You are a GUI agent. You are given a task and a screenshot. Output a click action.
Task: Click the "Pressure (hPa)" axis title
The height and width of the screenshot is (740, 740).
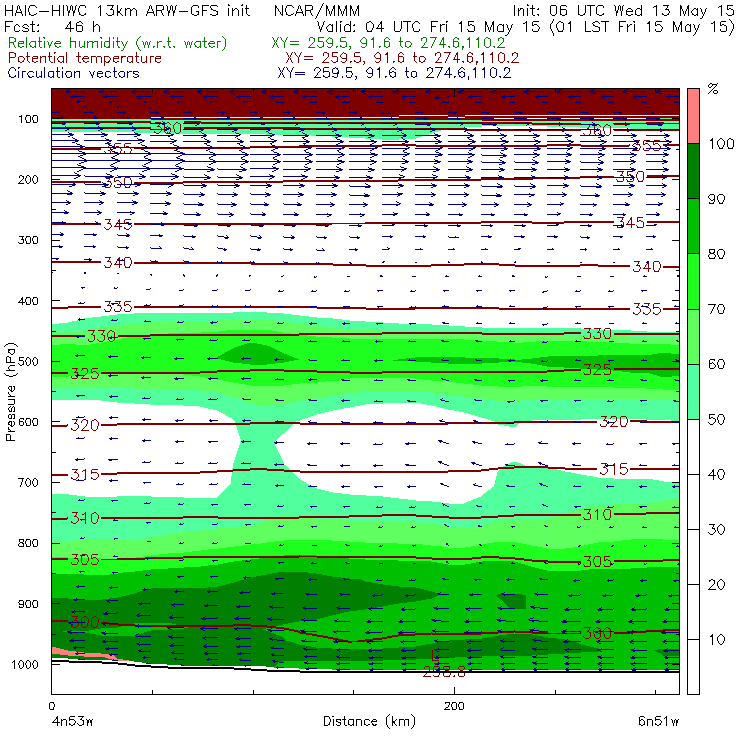pyautogui.click(x=10, y=392)
